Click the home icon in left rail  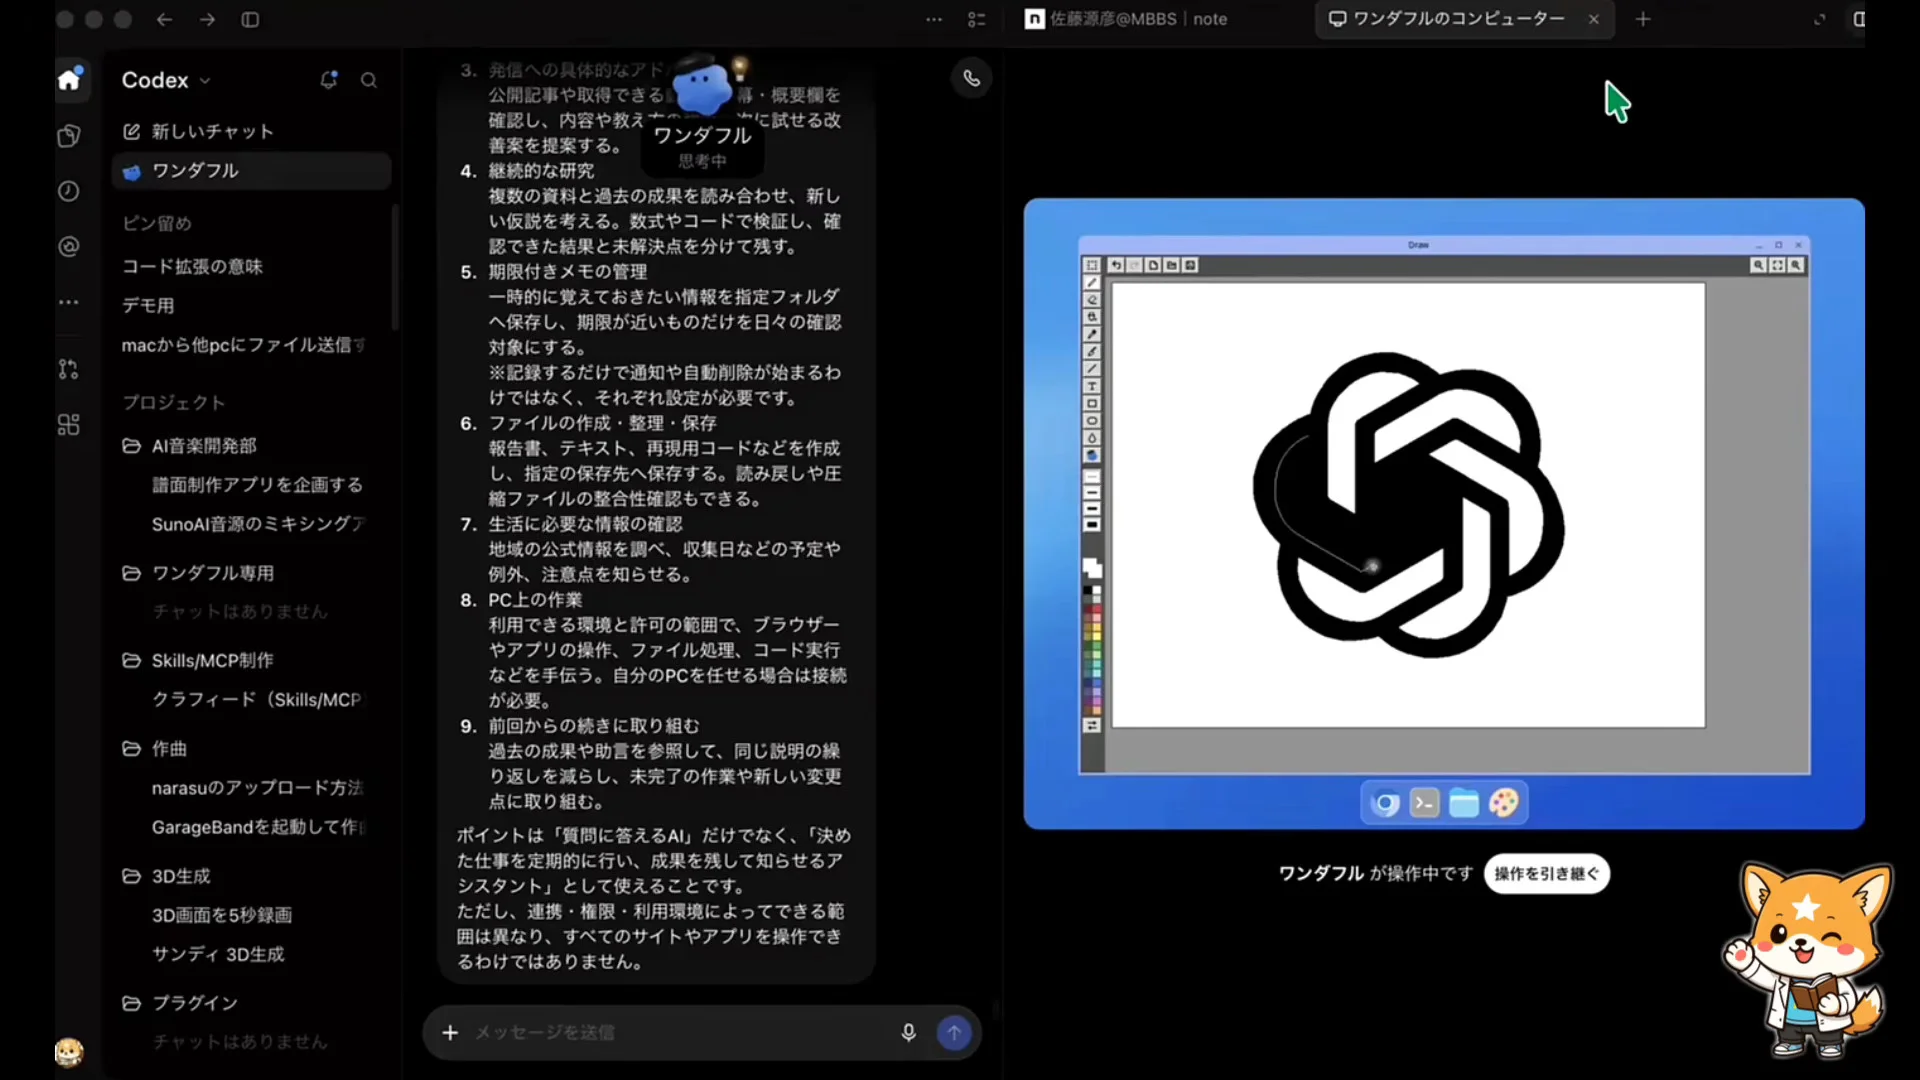69,79
